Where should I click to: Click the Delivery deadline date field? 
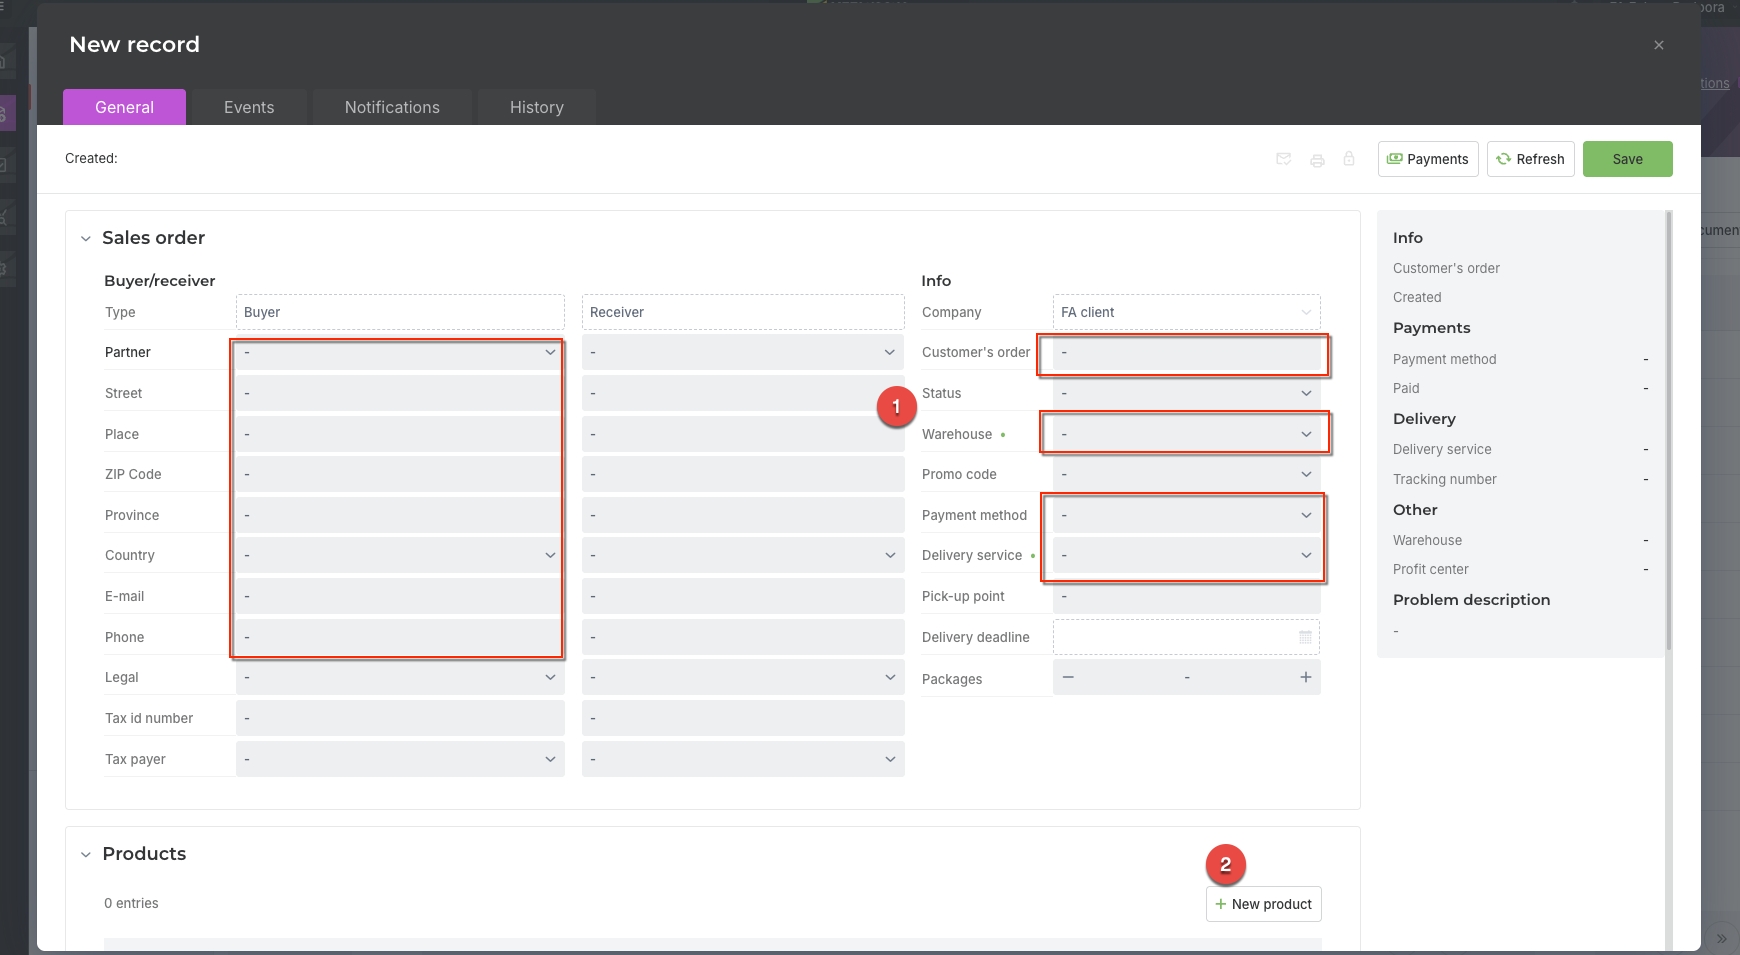(1186, 637)
